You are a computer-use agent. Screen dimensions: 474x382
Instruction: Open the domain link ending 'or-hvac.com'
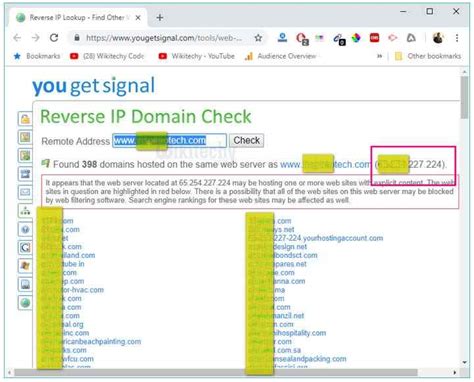[x=73, y=290]
